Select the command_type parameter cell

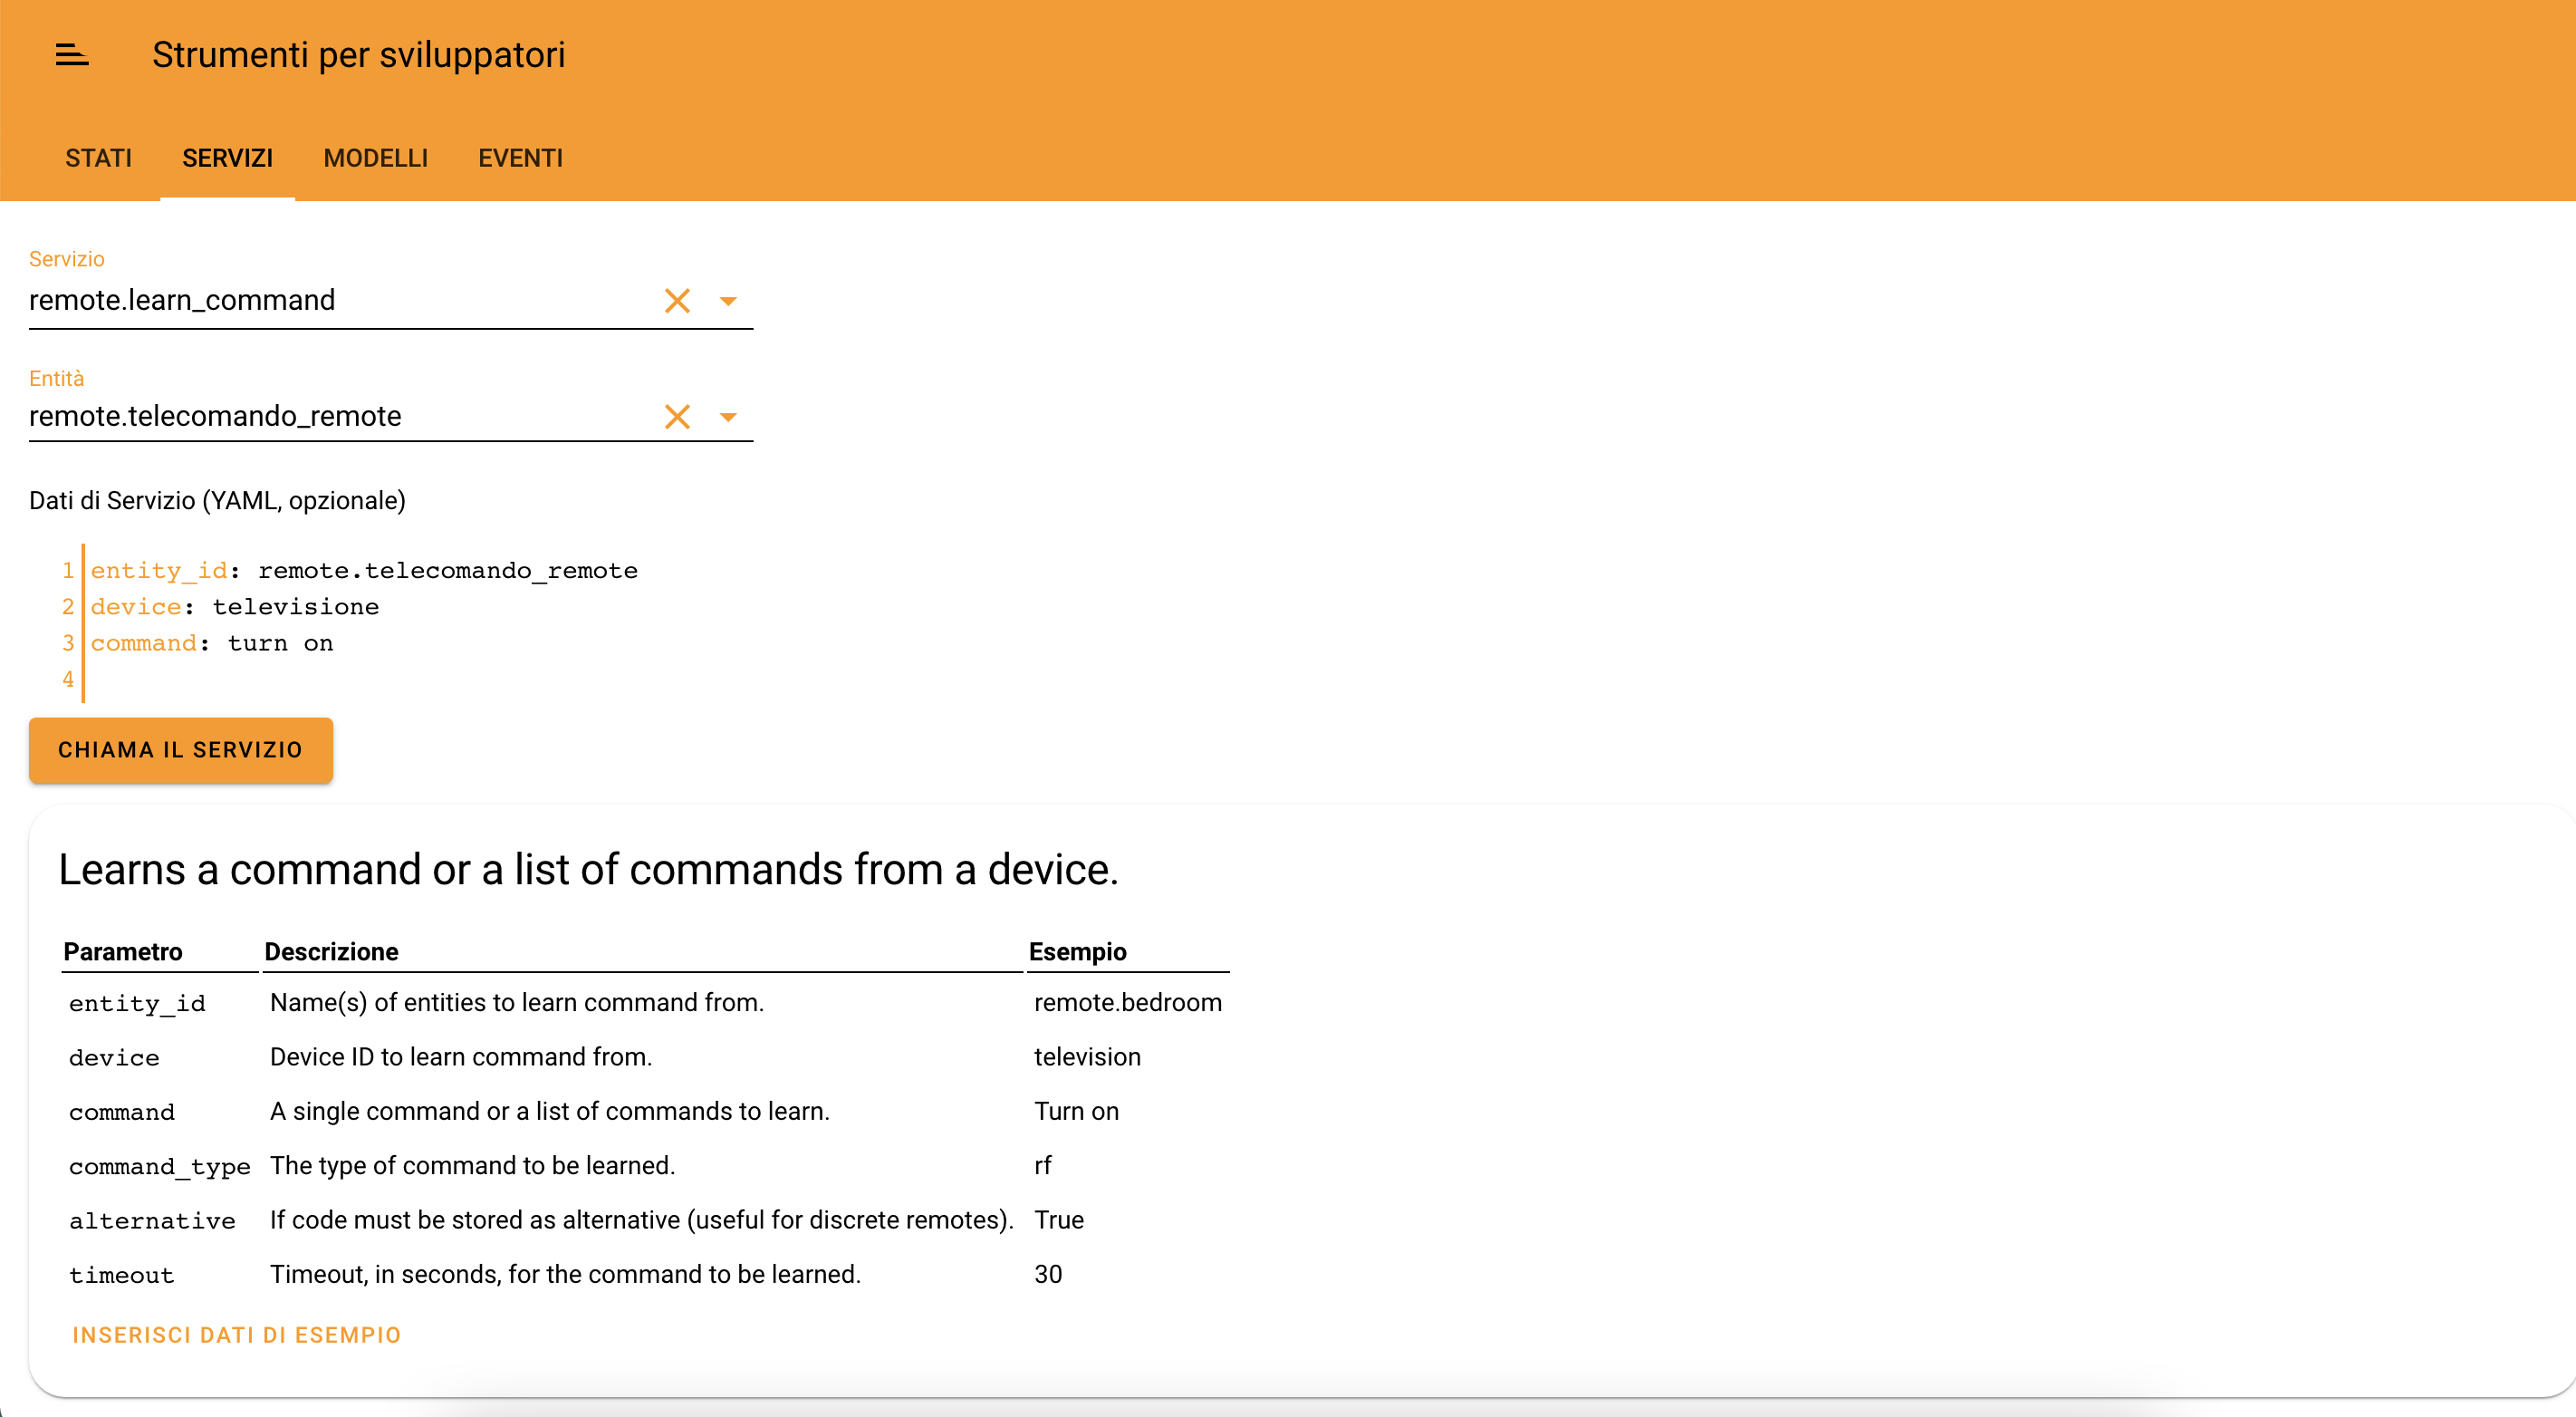pos(160,1167)
